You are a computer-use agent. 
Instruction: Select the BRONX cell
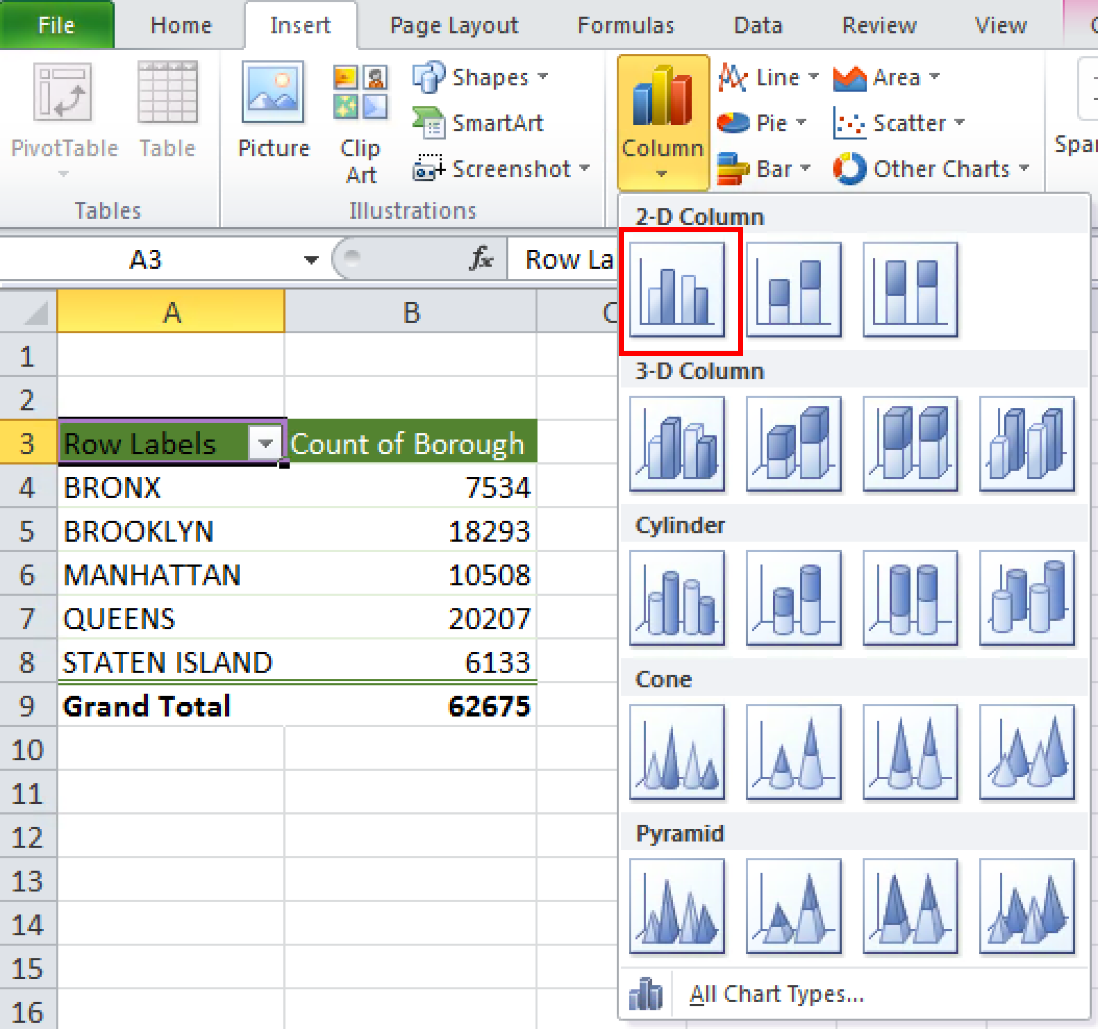172,488
